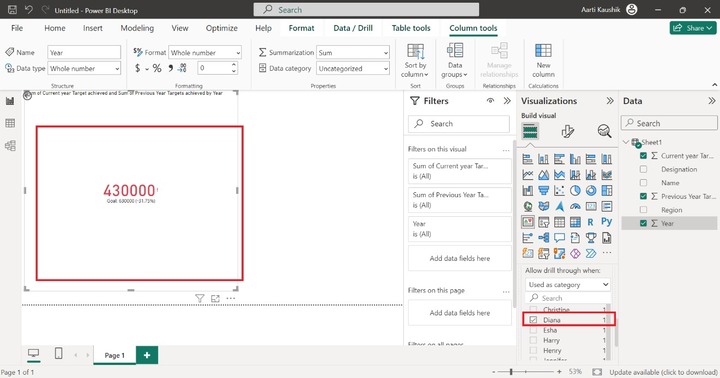Check the Name field
This screenshot has width=720, height=378.
pyautogui.click(x=643, y=183)
